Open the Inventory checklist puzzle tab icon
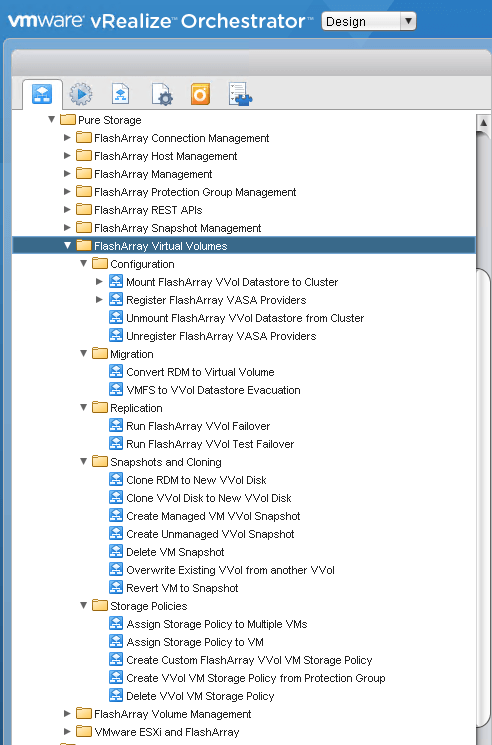This screenshot has width=492, height=745. click(240, 94)
